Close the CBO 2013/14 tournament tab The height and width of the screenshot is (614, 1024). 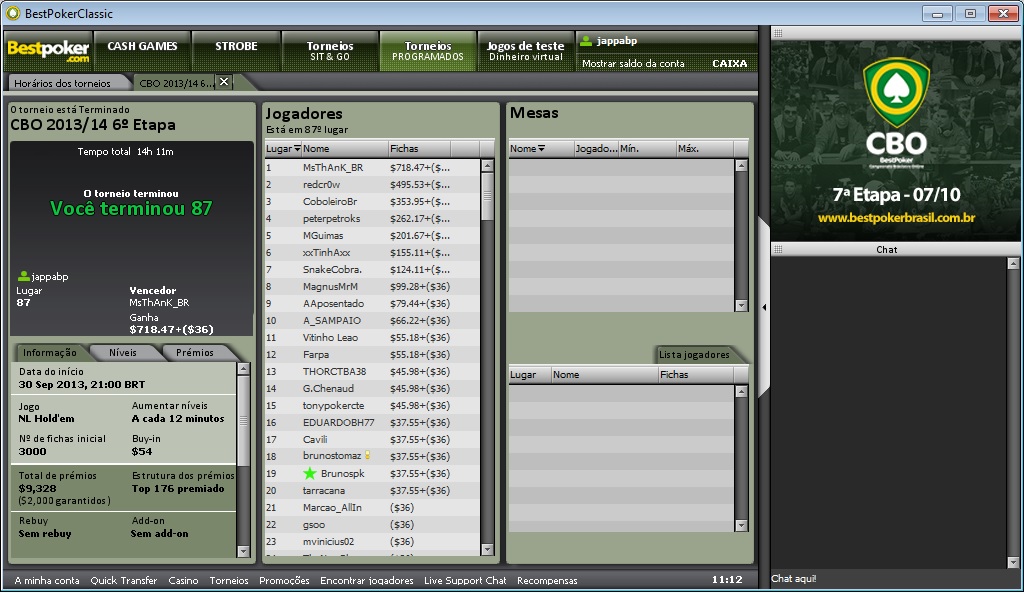tap(224, 82)
